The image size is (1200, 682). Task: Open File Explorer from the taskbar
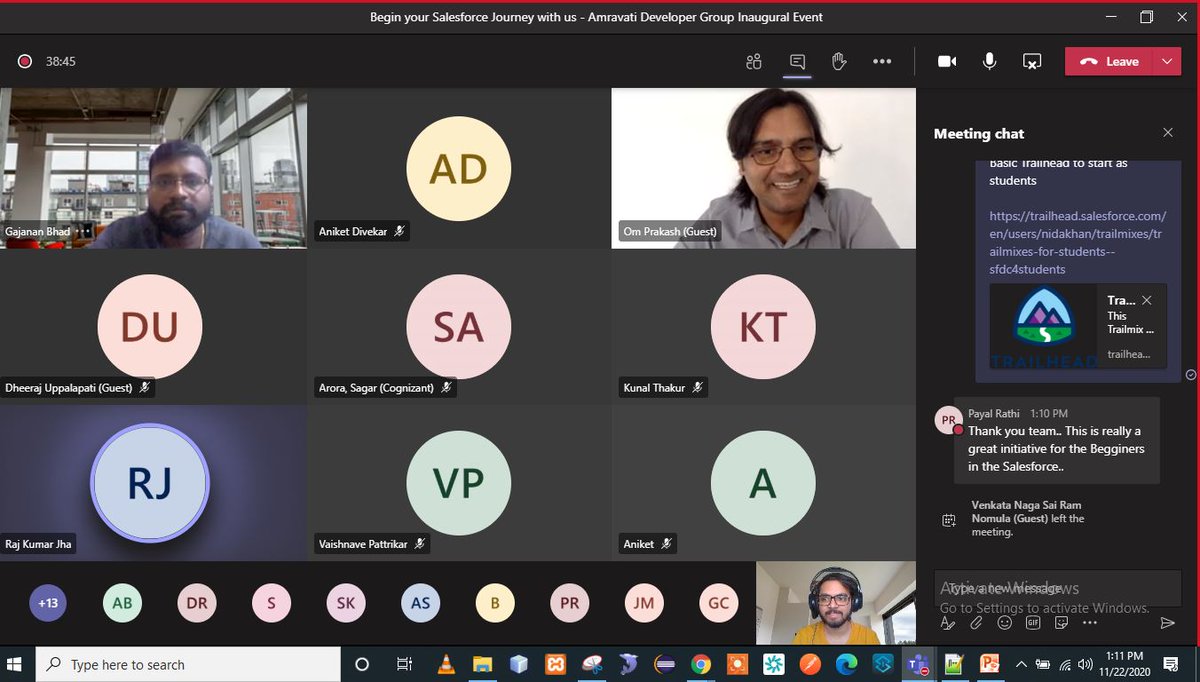482,664
